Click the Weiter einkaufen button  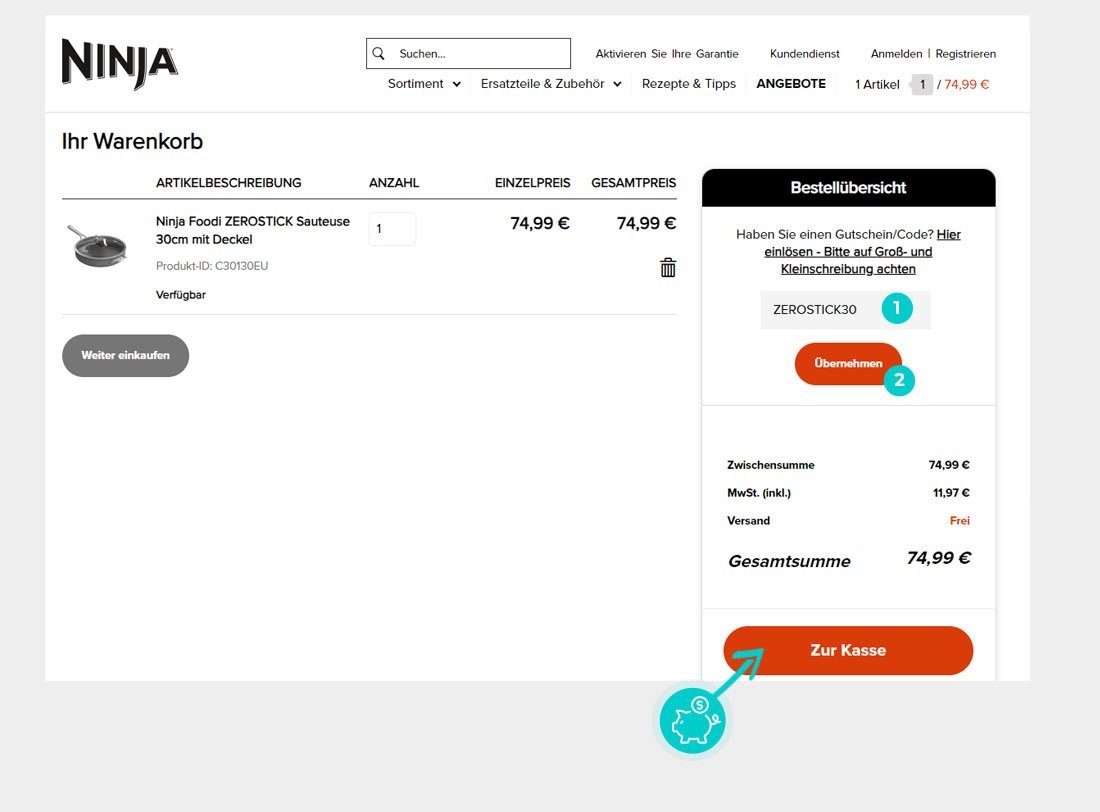click(x=126, y=355)
